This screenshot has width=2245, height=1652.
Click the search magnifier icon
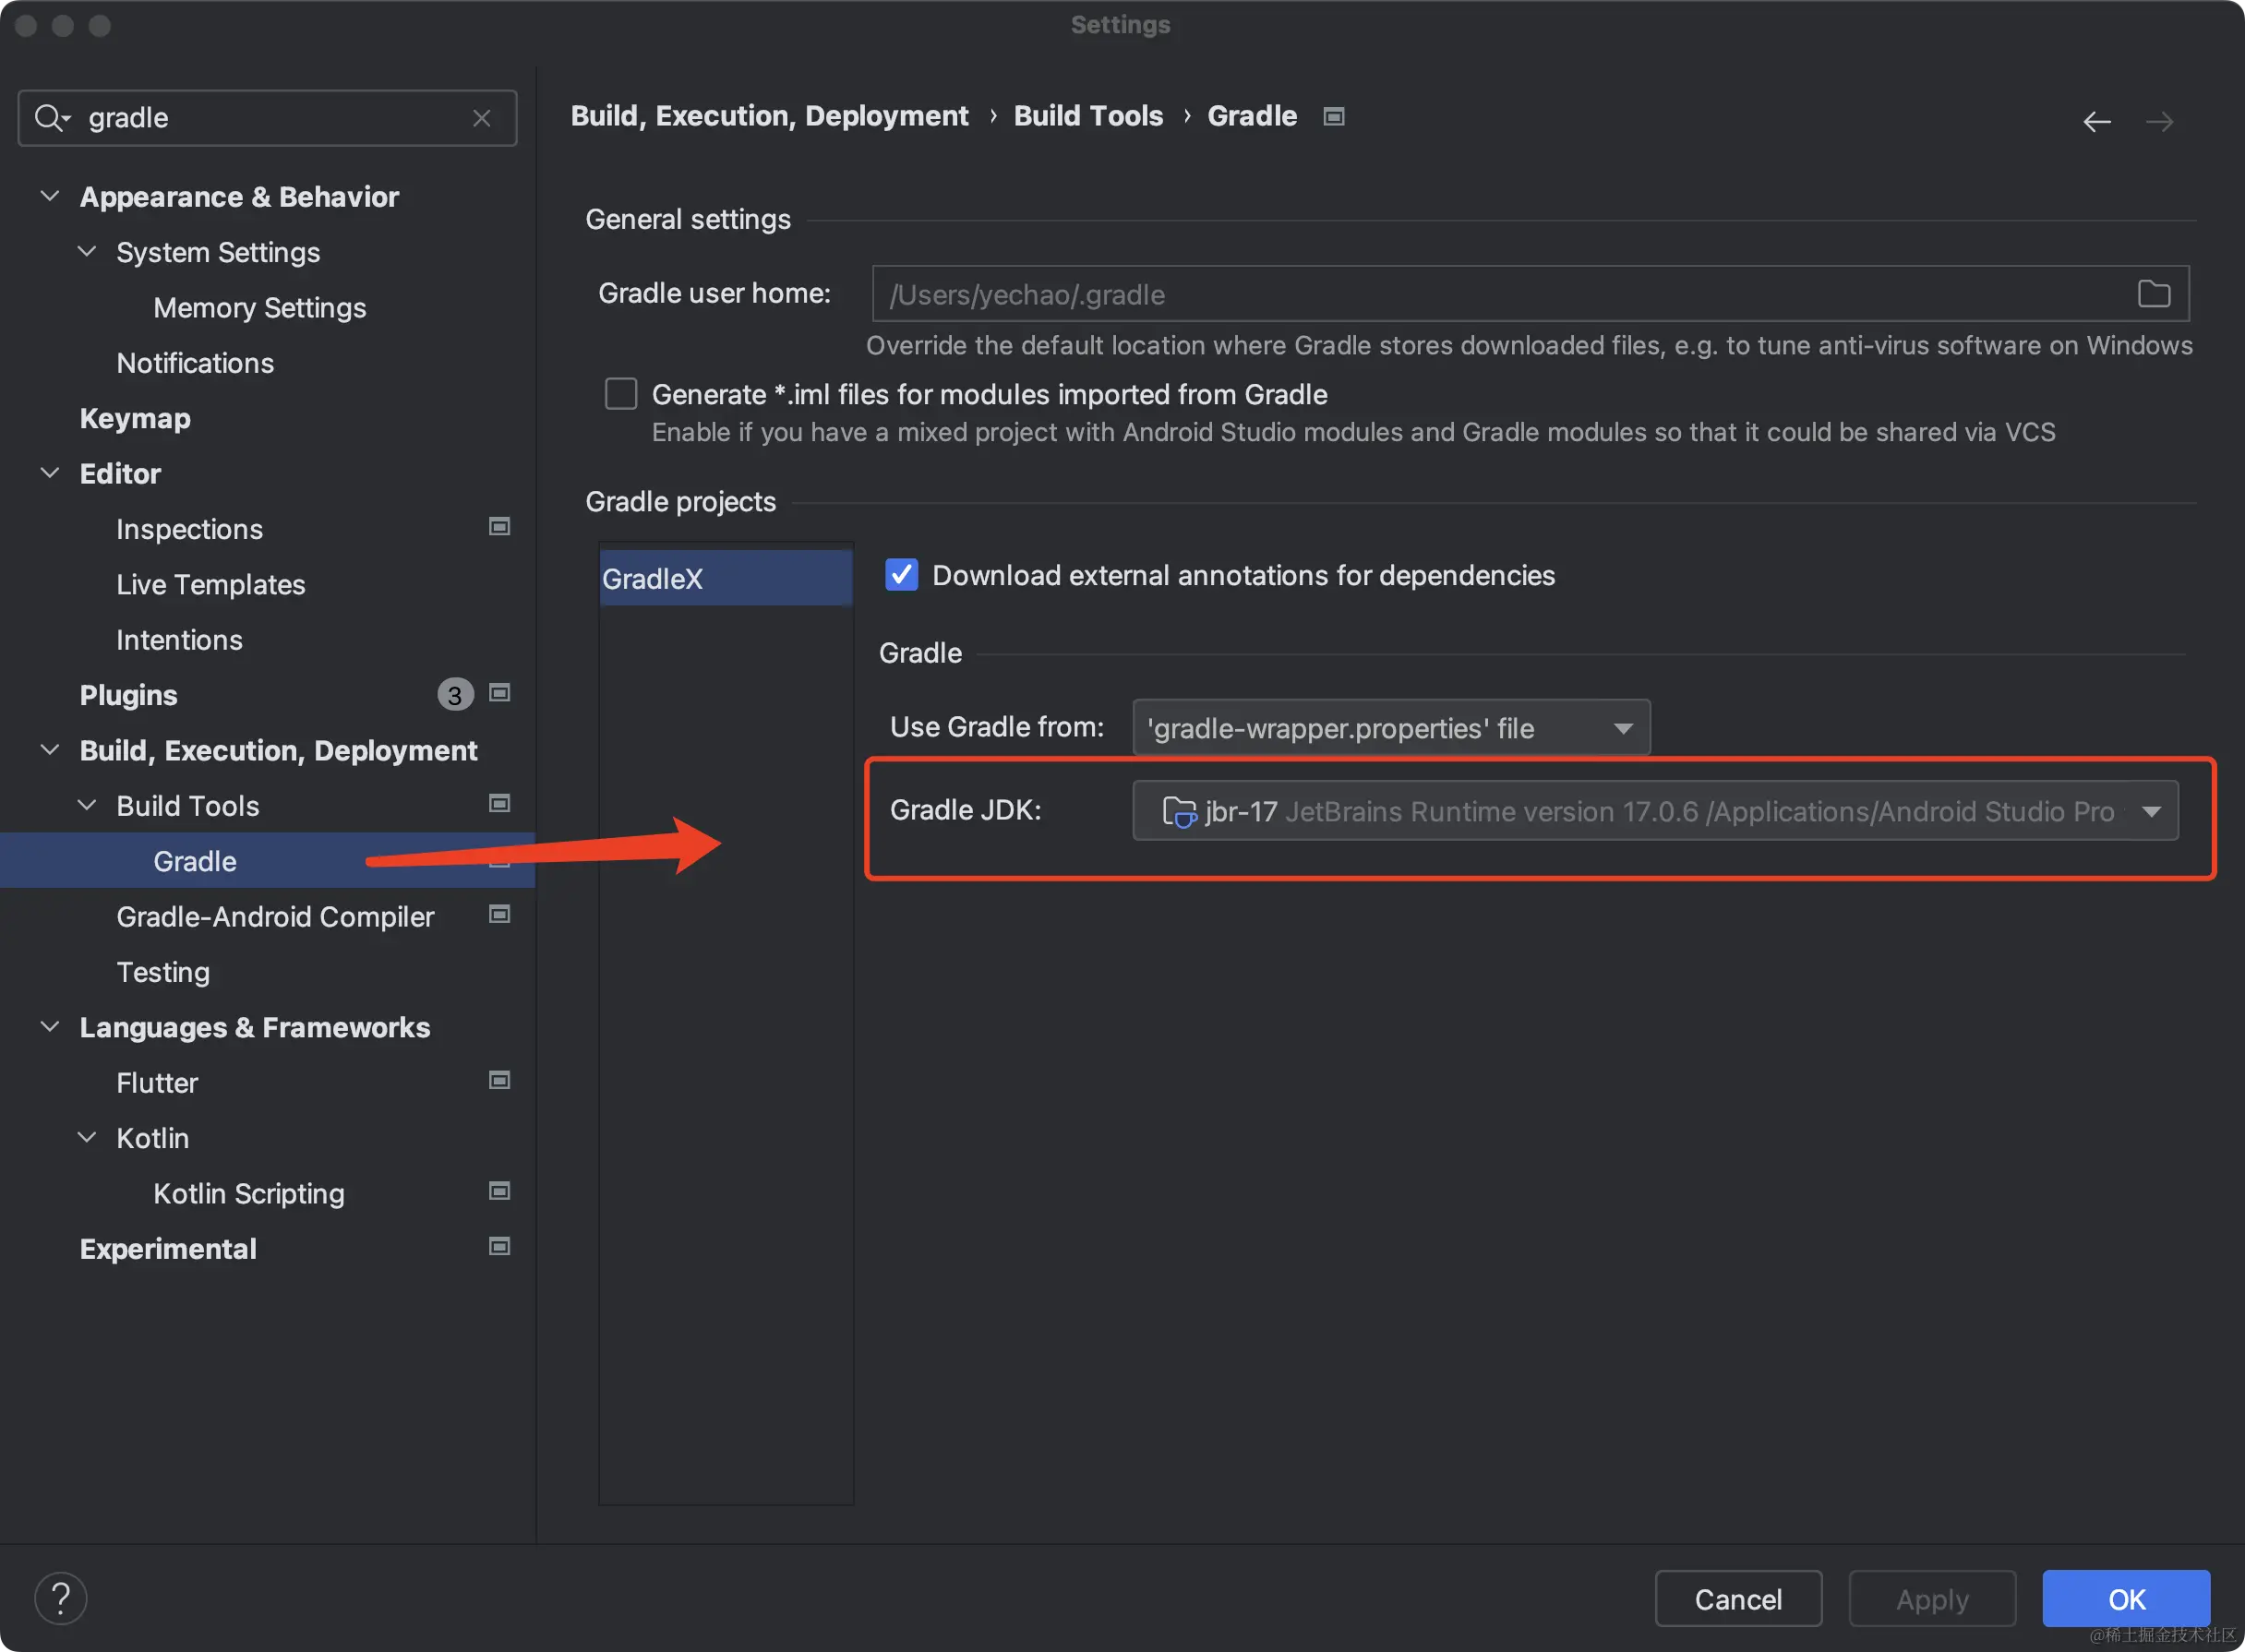[49, 118]
